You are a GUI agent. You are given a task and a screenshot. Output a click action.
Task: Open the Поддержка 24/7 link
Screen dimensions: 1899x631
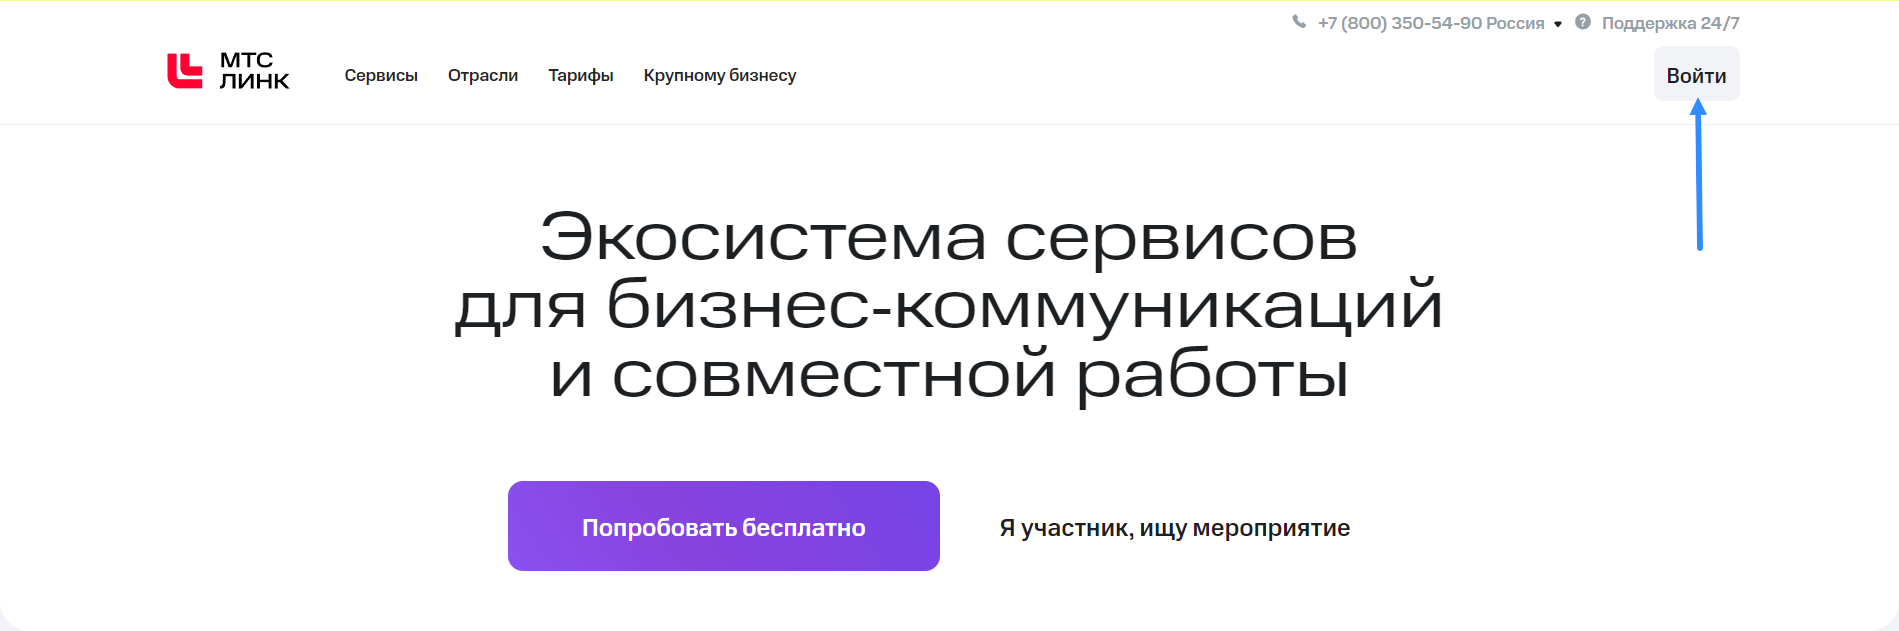tap(1670, 23)
